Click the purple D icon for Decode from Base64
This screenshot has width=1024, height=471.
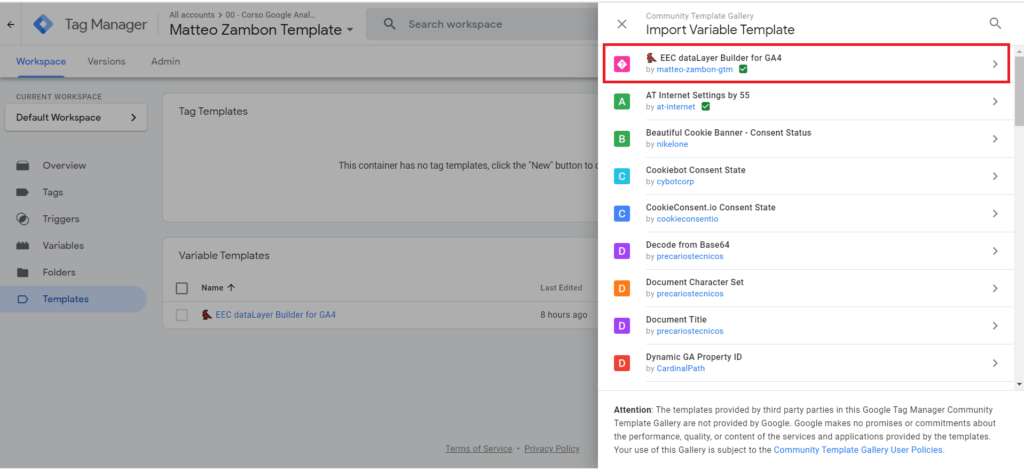(622, 251)
